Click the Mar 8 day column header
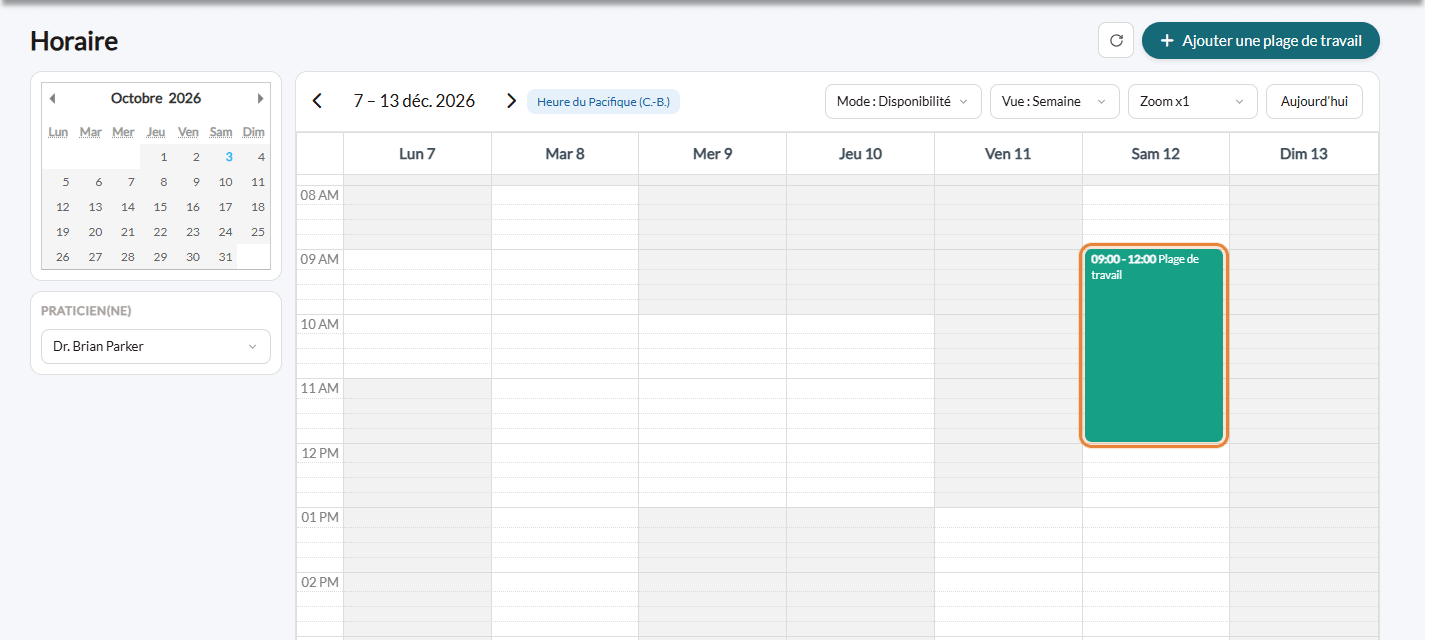The width and height of the screenshot is (1440, 640). [x=565, y=154]
